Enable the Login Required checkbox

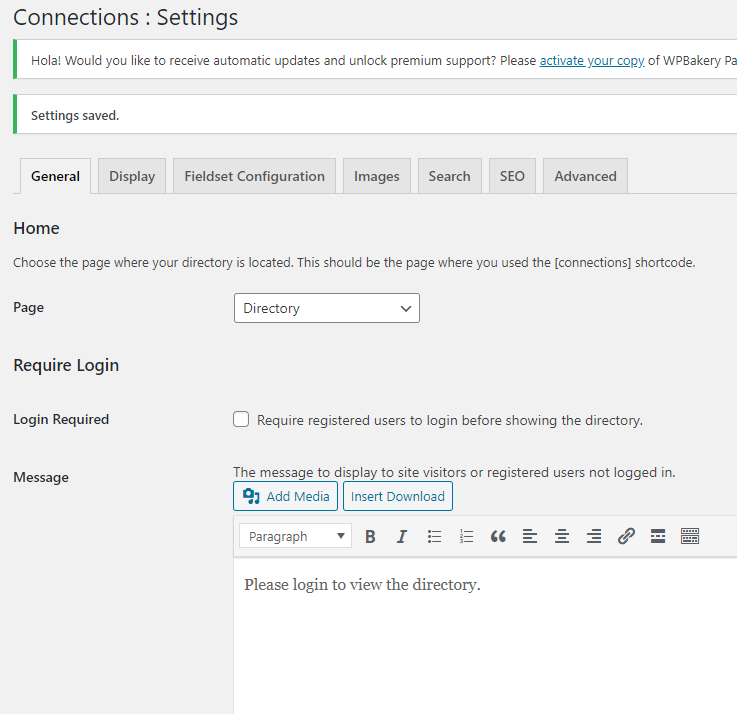click(x=241, y=419)
